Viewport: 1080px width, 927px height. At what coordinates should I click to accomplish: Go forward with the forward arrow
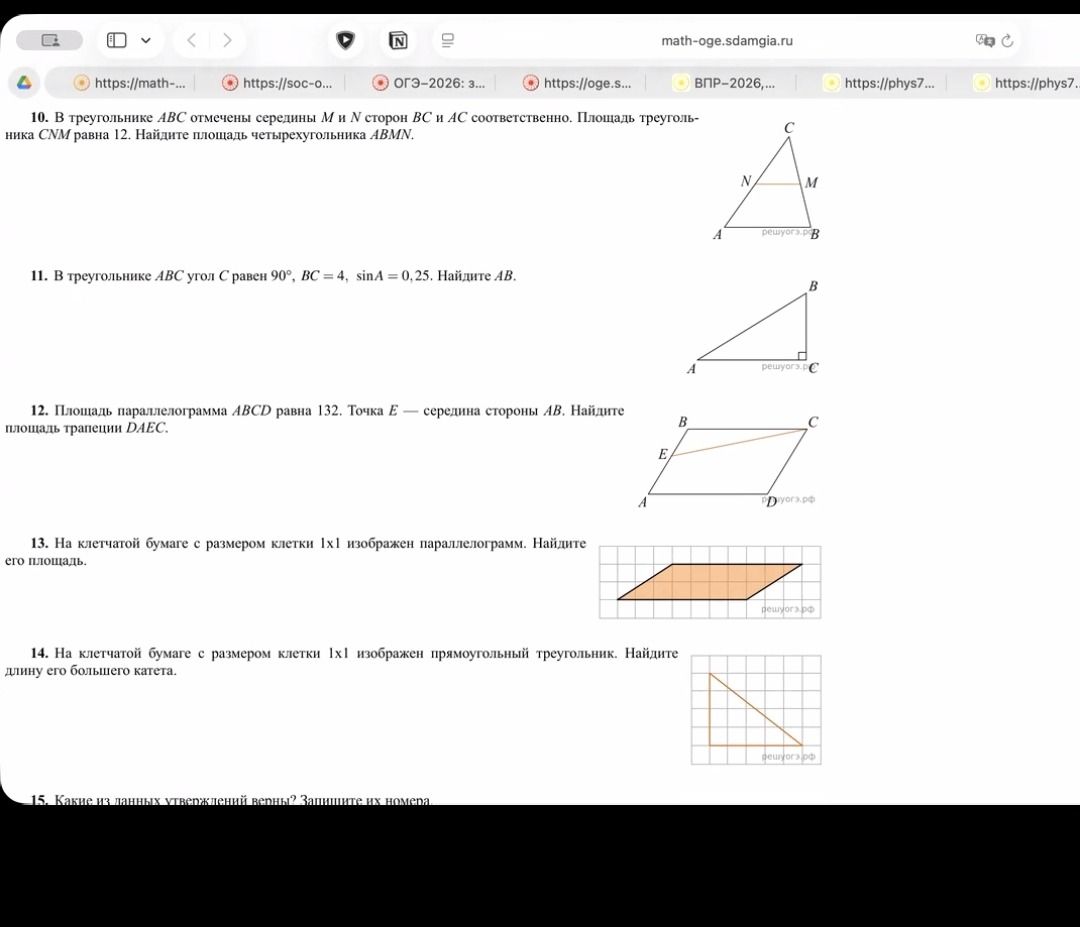[x=227, y=40]
